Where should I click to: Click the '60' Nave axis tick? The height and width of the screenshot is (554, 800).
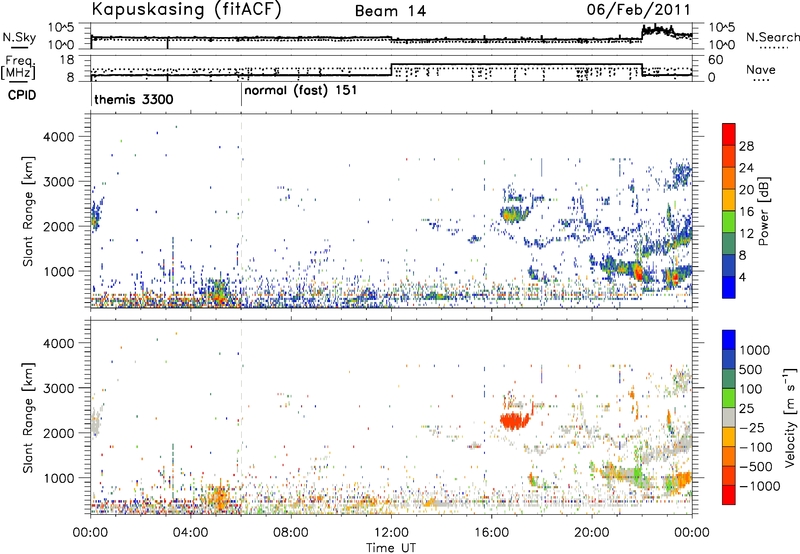point(715,60)
